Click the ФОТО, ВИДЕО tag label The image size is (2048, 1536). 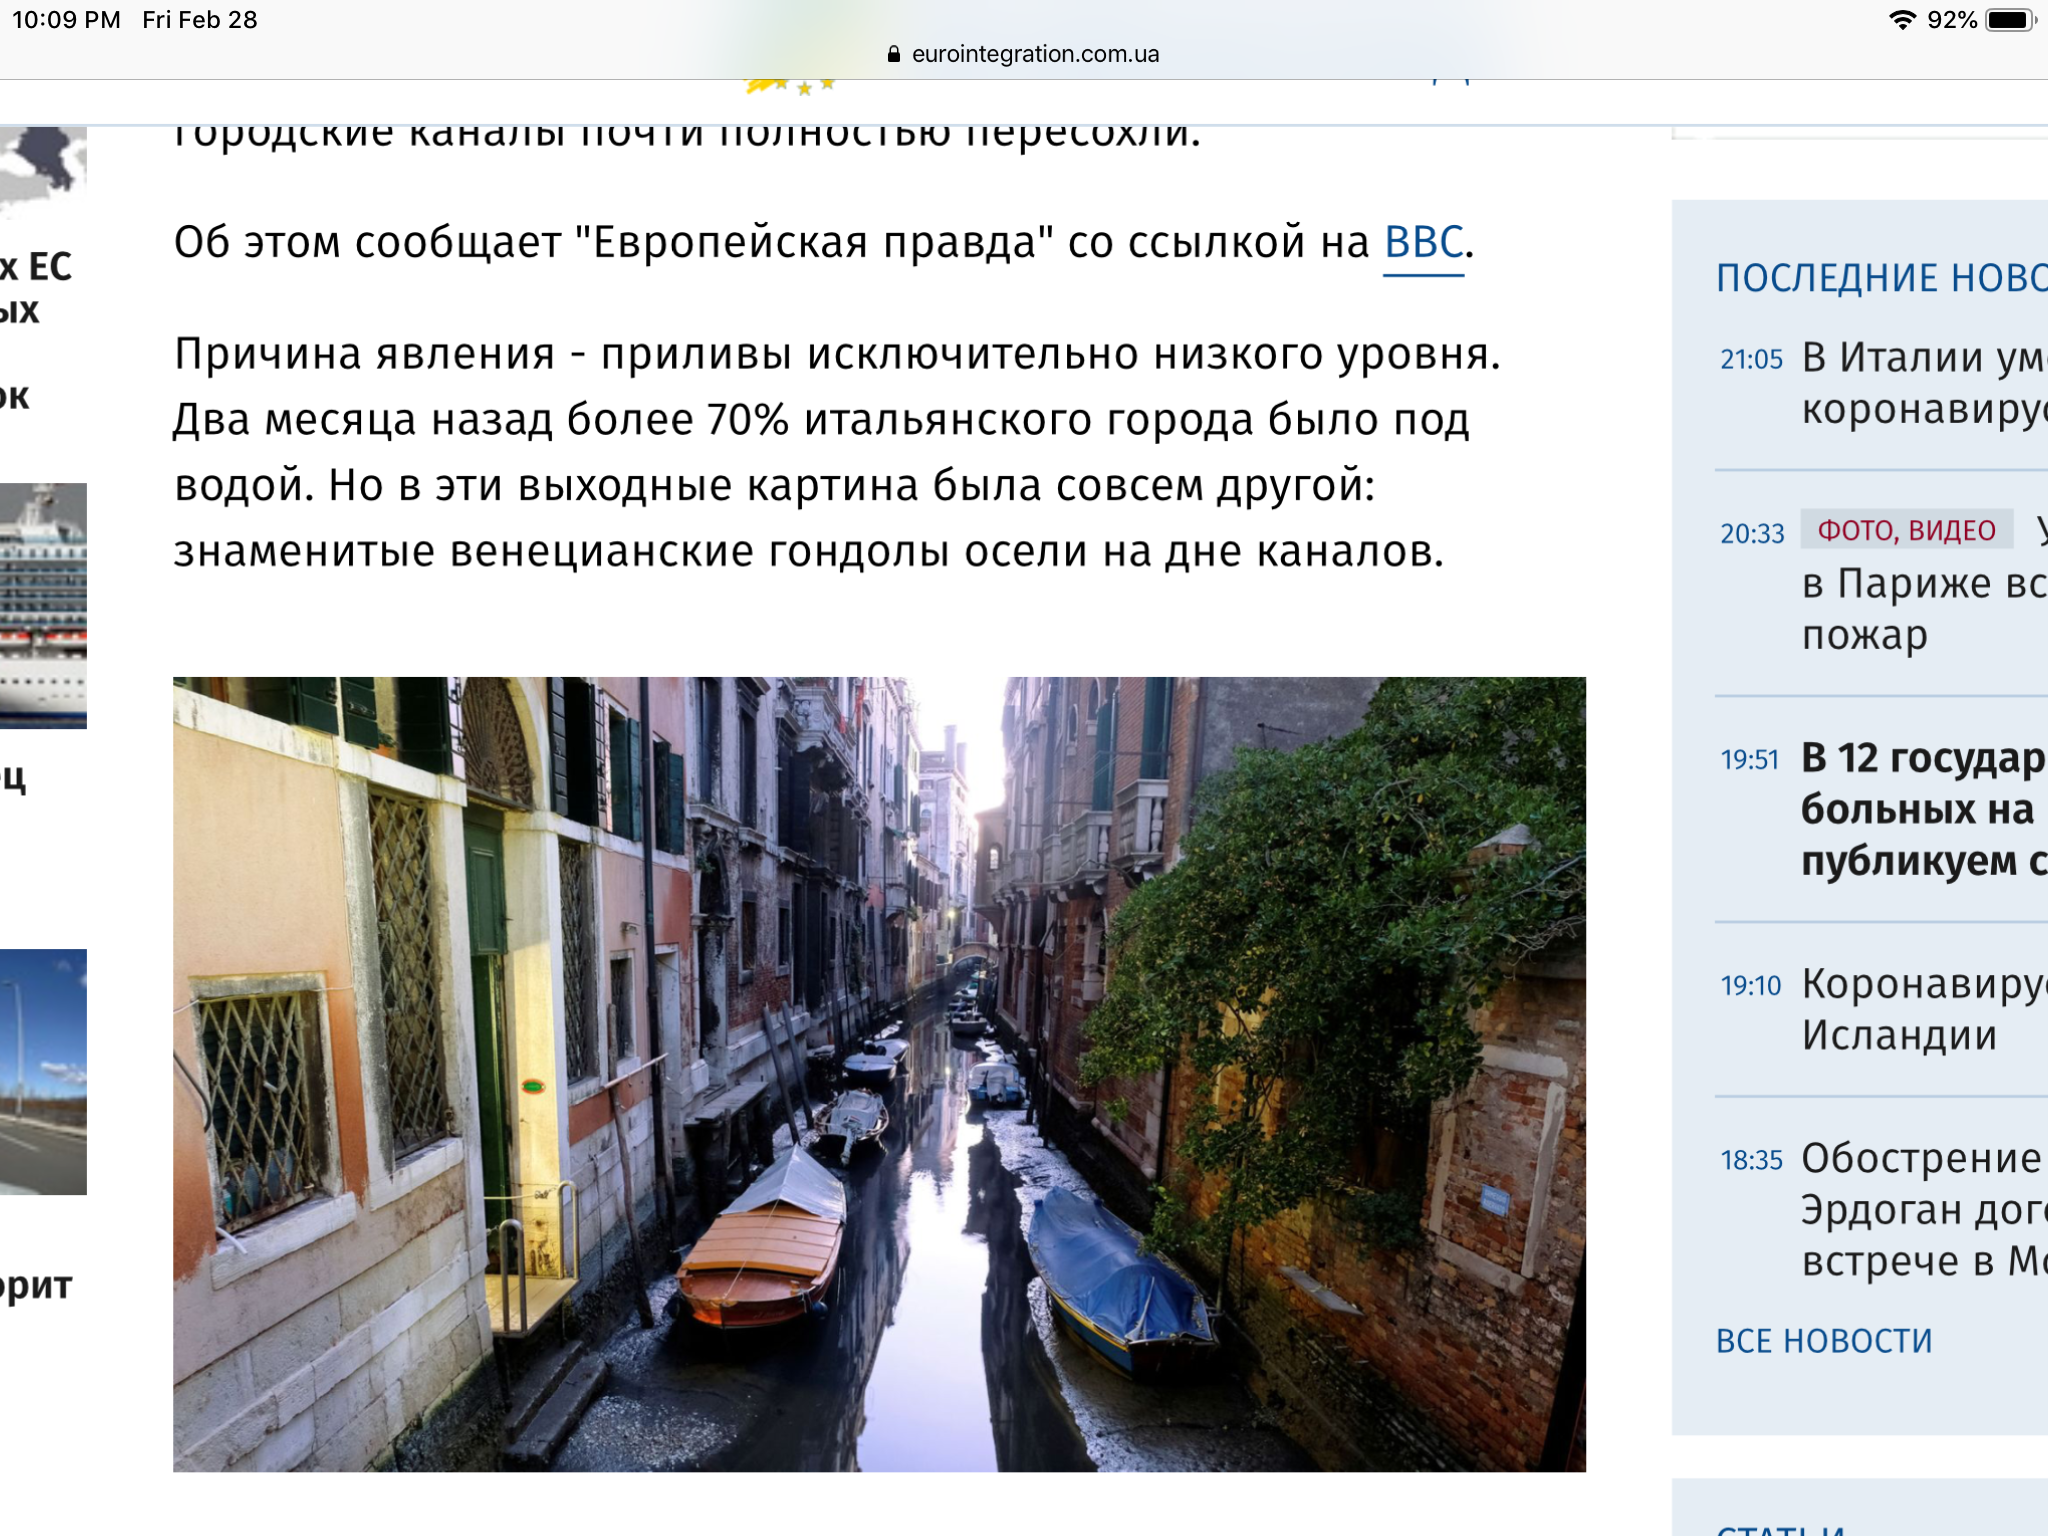(1906, 530)
